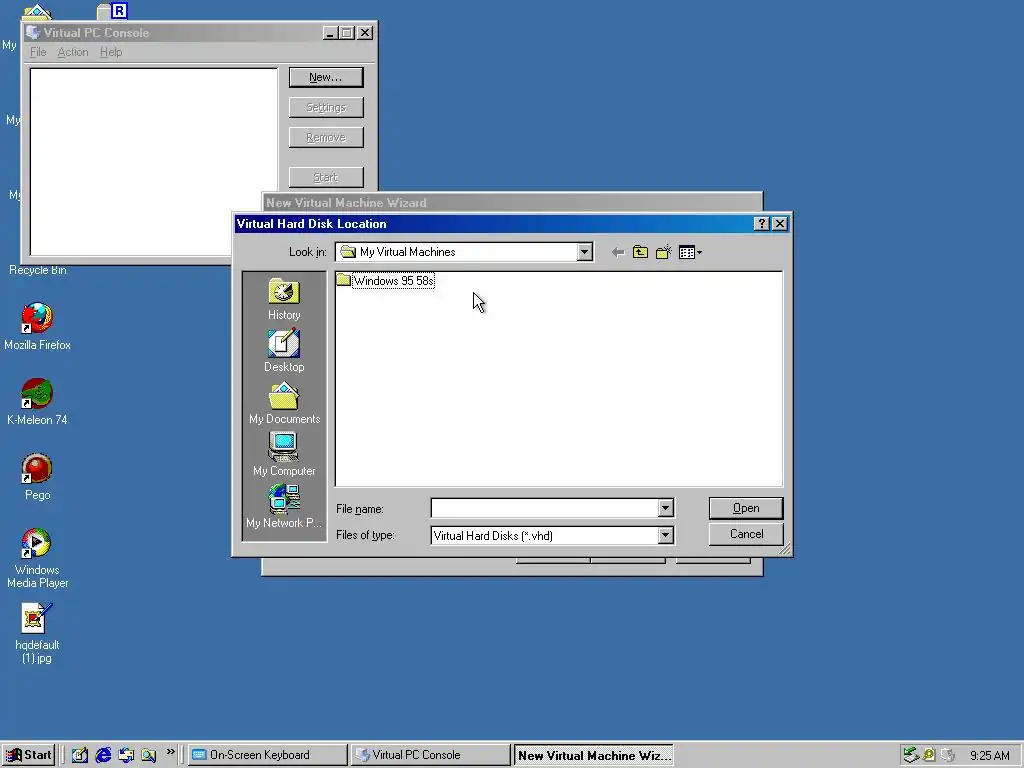Click Settings in Virtual PC Console
The image size is (1024, 768).
[x=326, y=107]
